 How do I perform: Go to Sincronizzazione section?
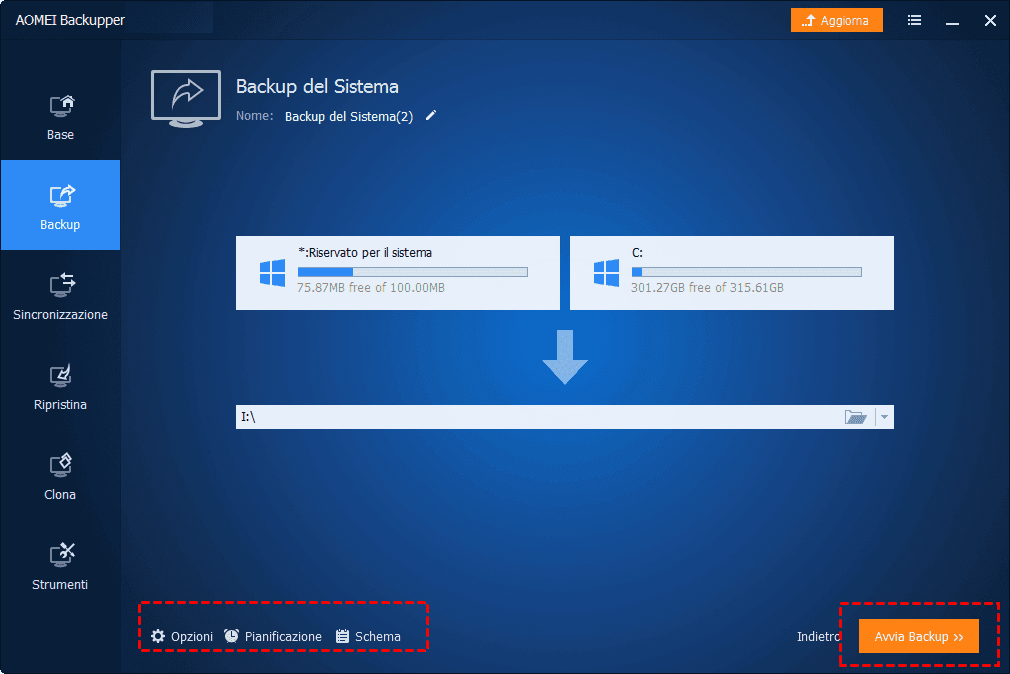[60, 295]
